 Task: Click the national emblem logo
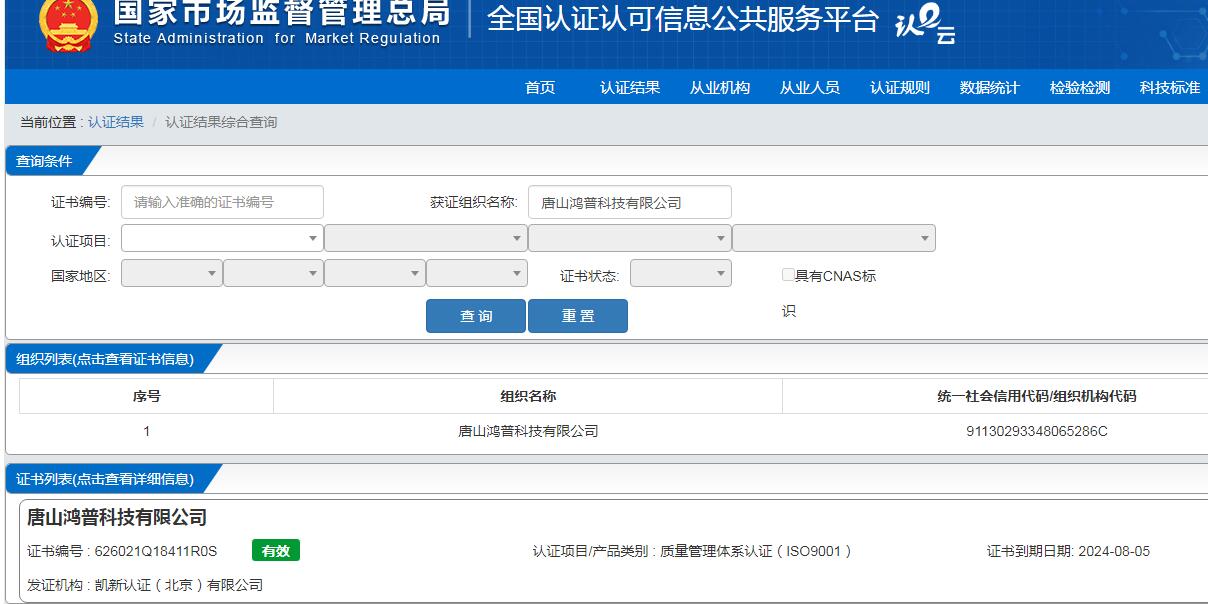click(68, 24)
